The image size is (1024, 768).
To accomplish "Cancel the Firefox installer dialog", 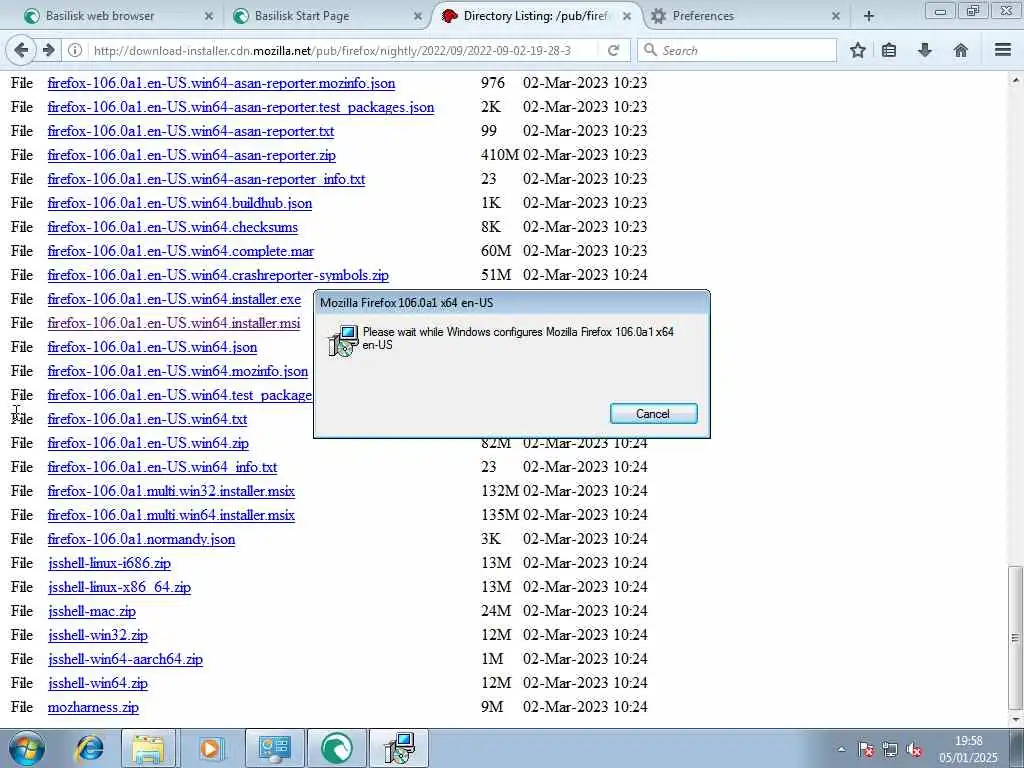I will pos(653,413).
